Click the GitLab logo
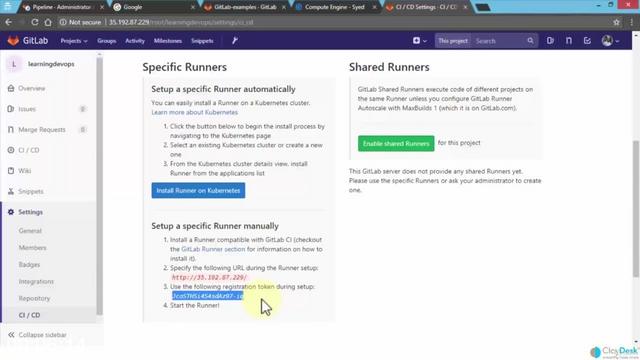The image size is (640, 360). point(28,41)
